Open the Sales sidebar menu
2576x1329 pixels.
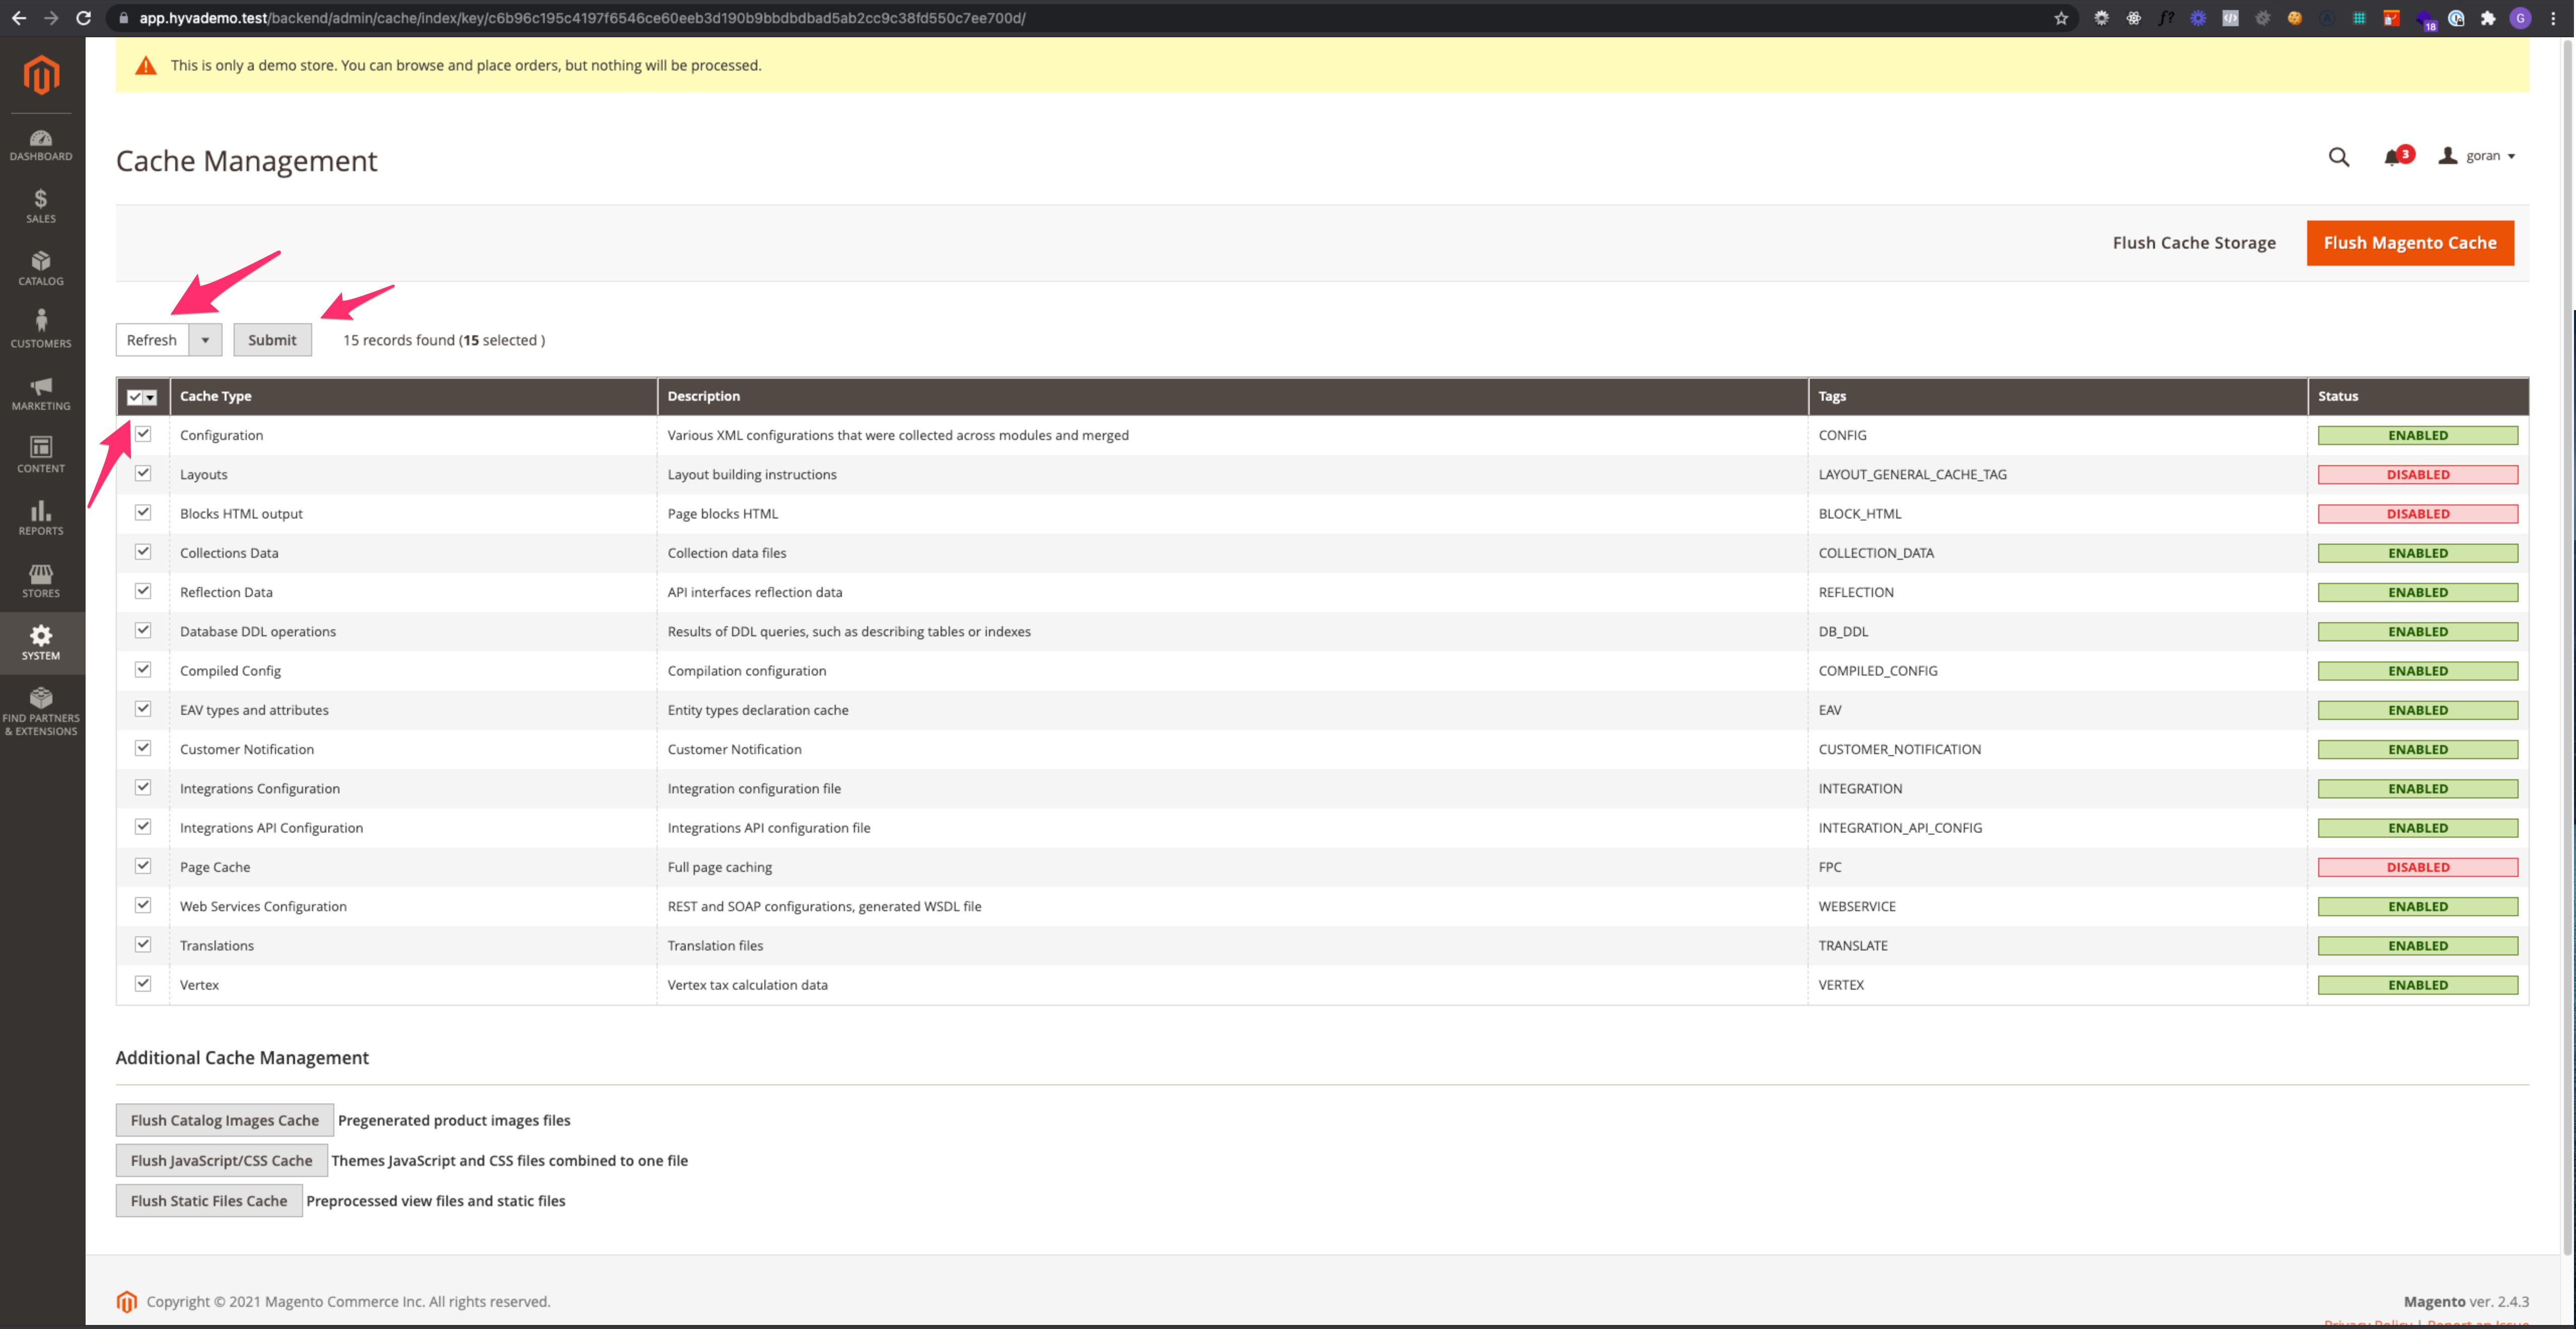(41, 207)
